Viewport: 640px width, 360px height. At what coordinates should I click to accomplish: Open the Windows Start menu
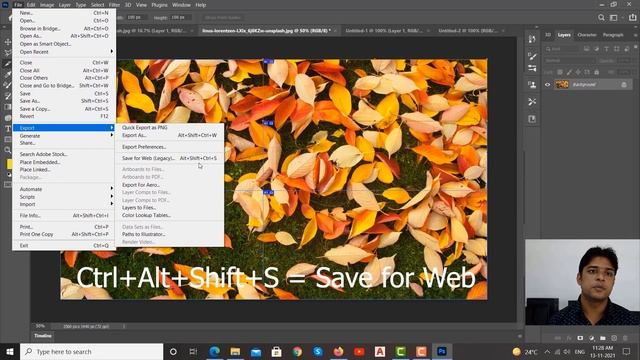10,351
